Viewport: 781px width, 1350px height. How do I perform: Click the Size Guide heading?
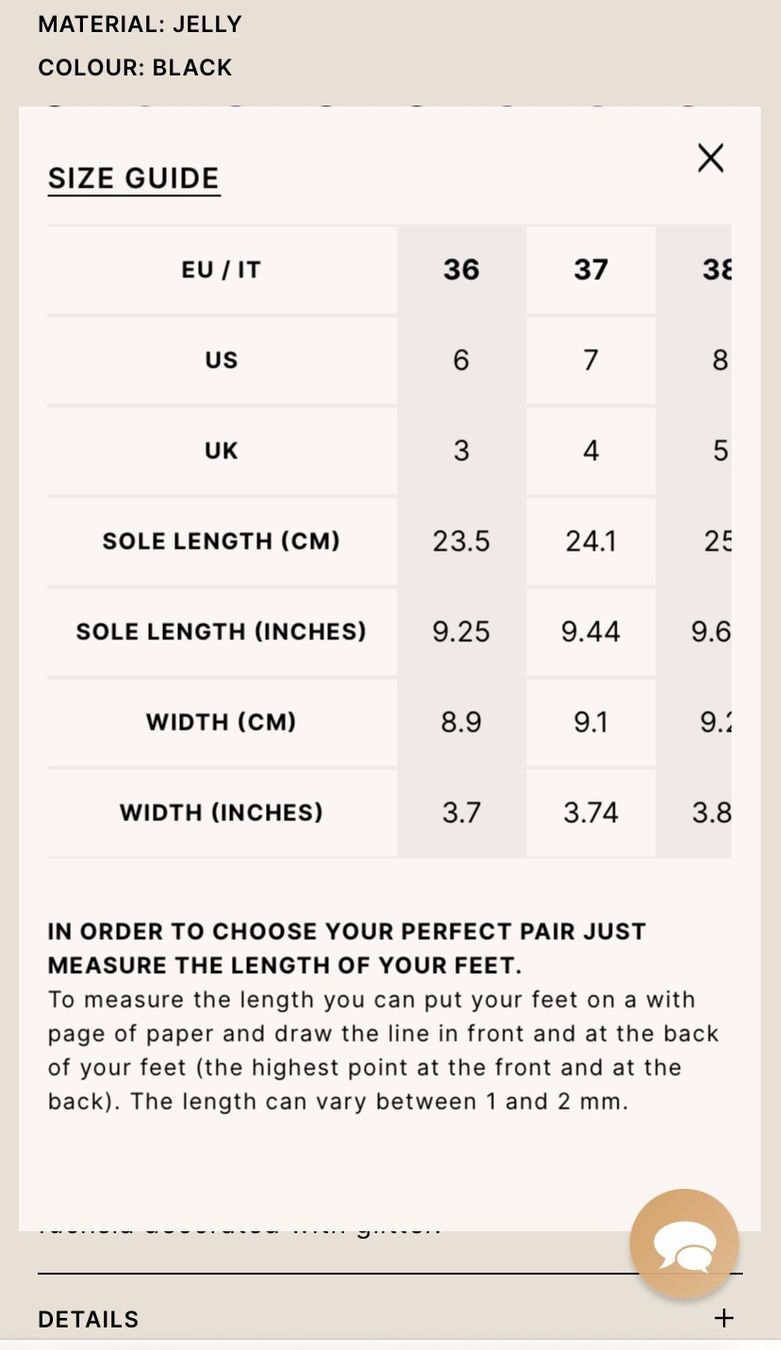[134, 178]
